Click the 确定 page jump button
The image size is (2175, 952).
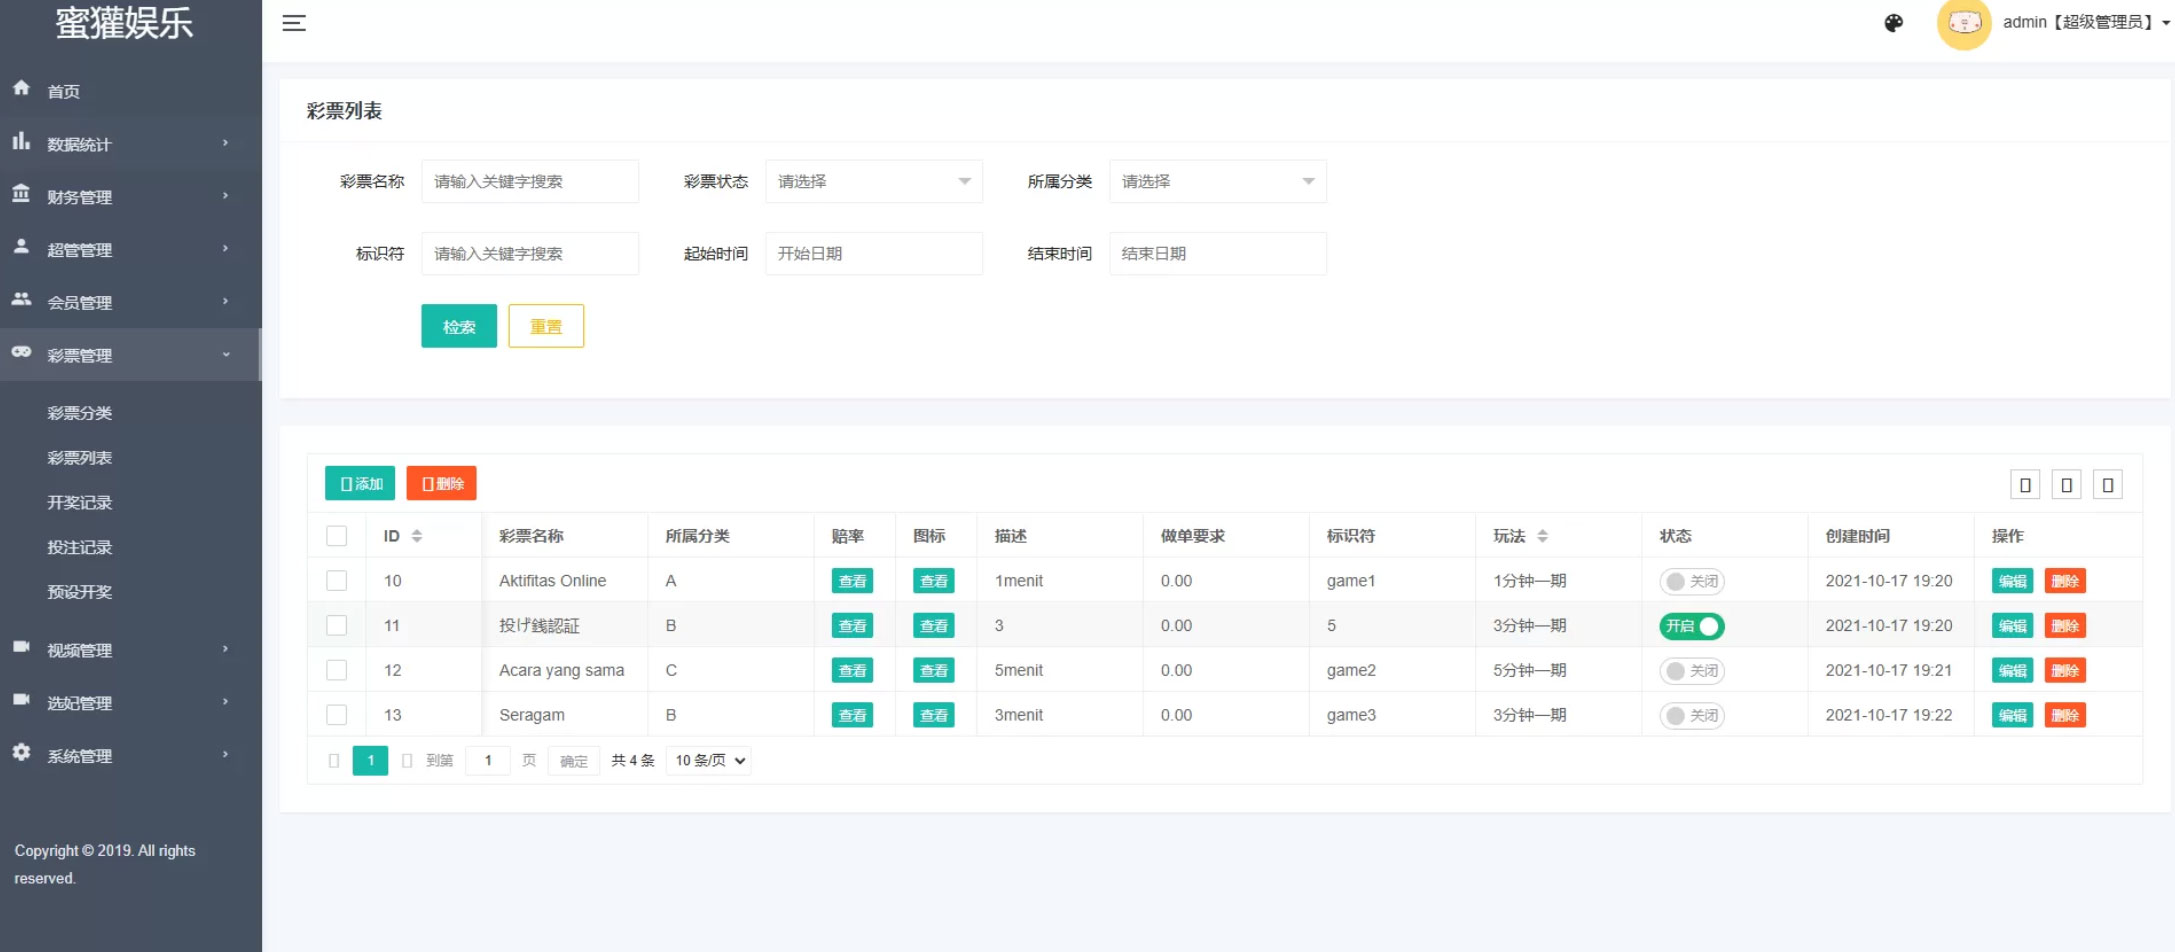[574, 761]
